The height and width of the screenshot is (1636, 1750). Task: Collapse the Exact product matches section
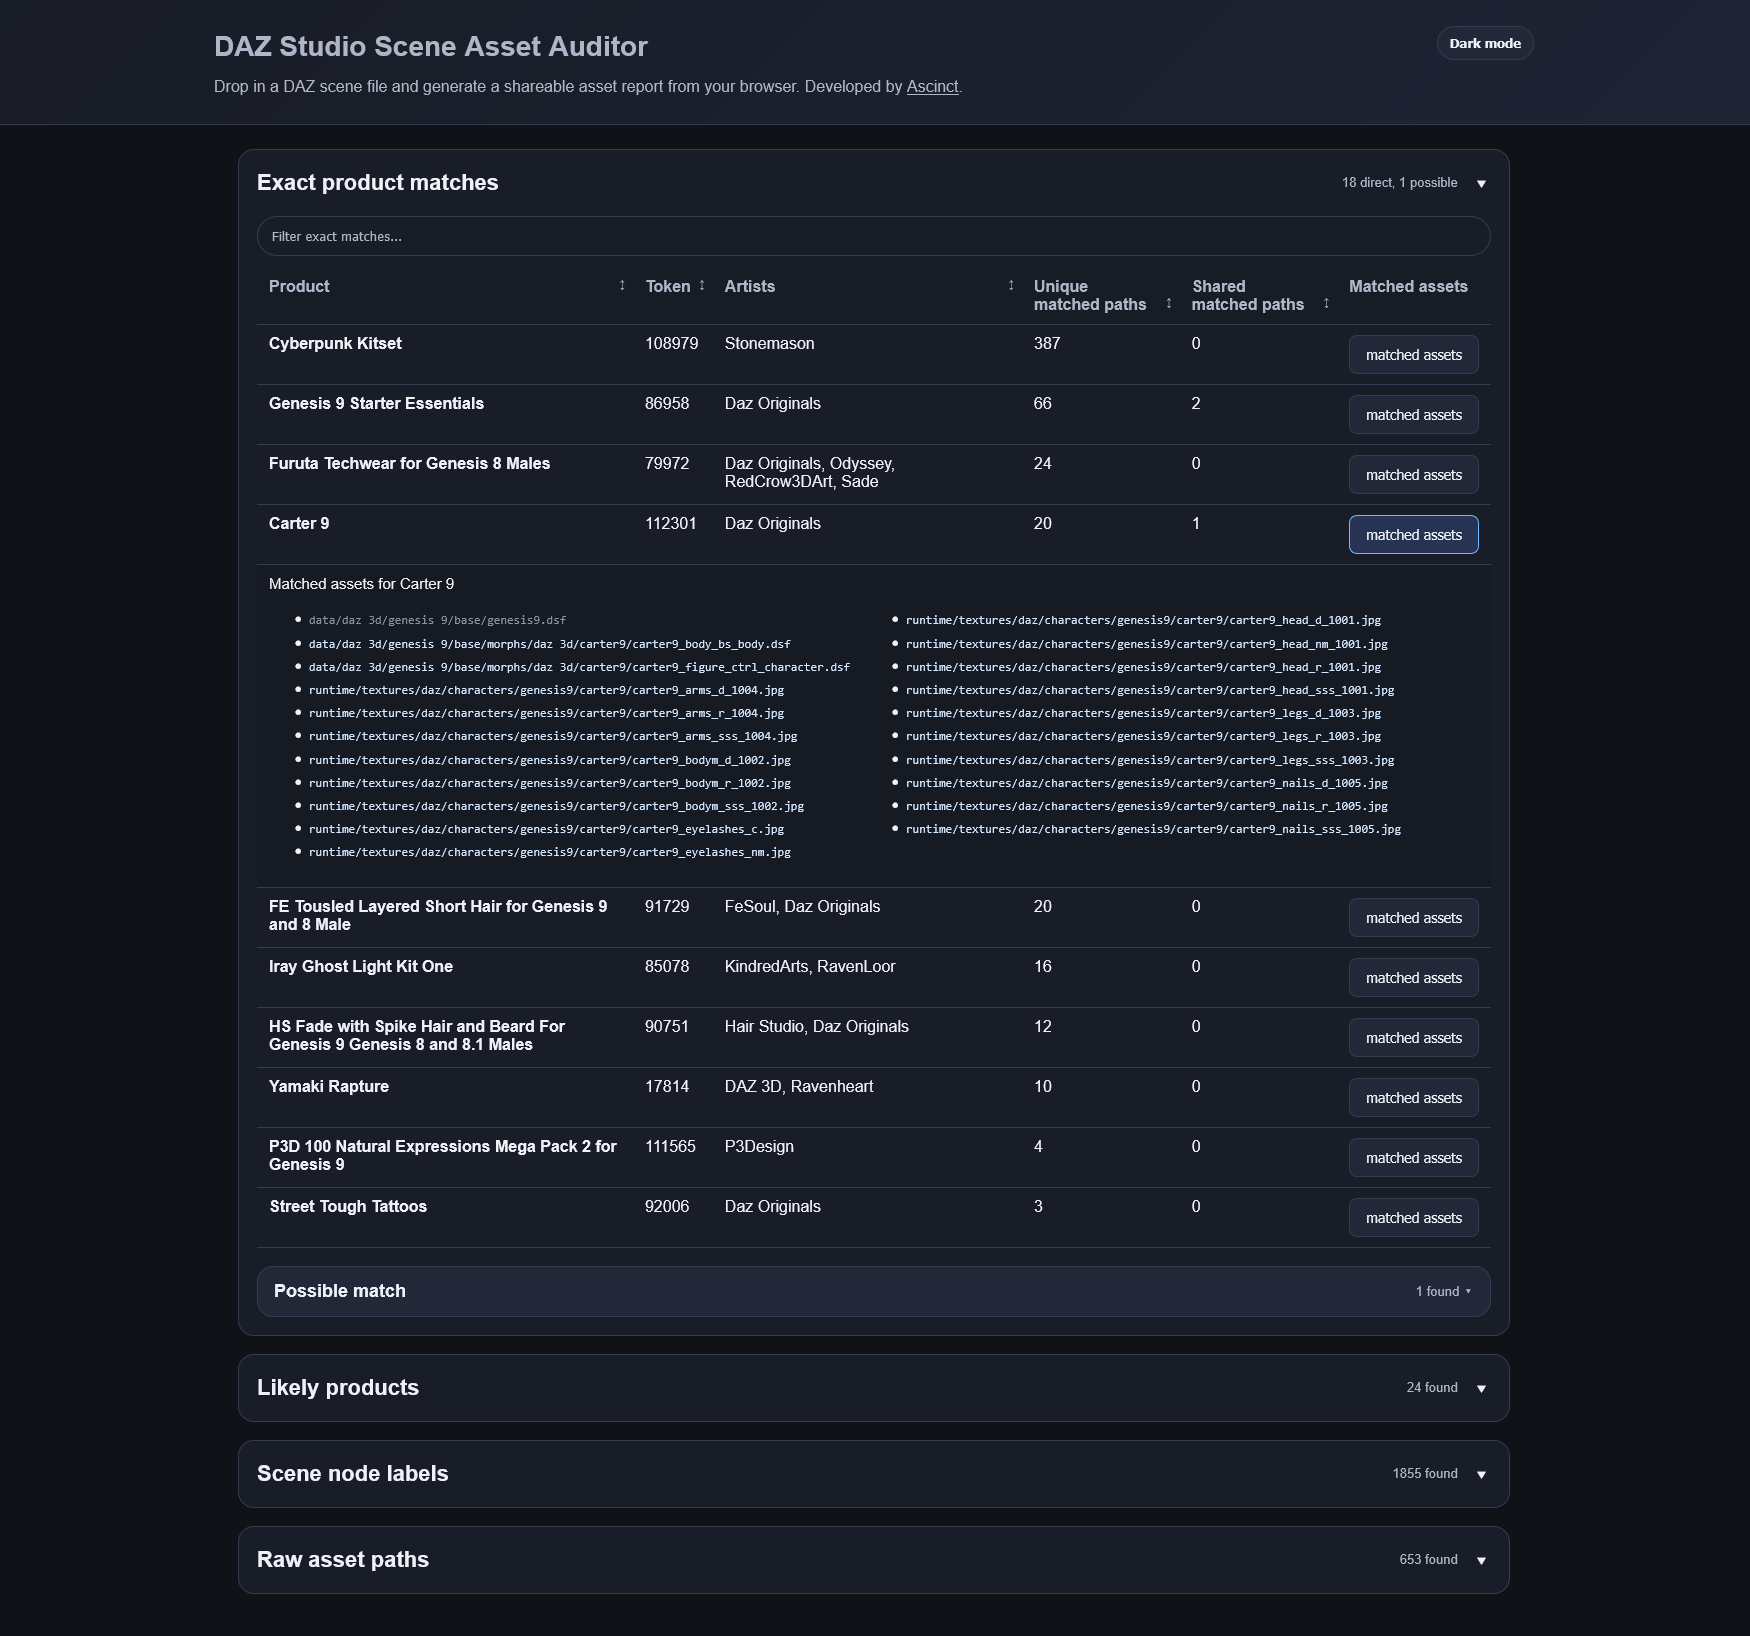(x=1481, y=183)
